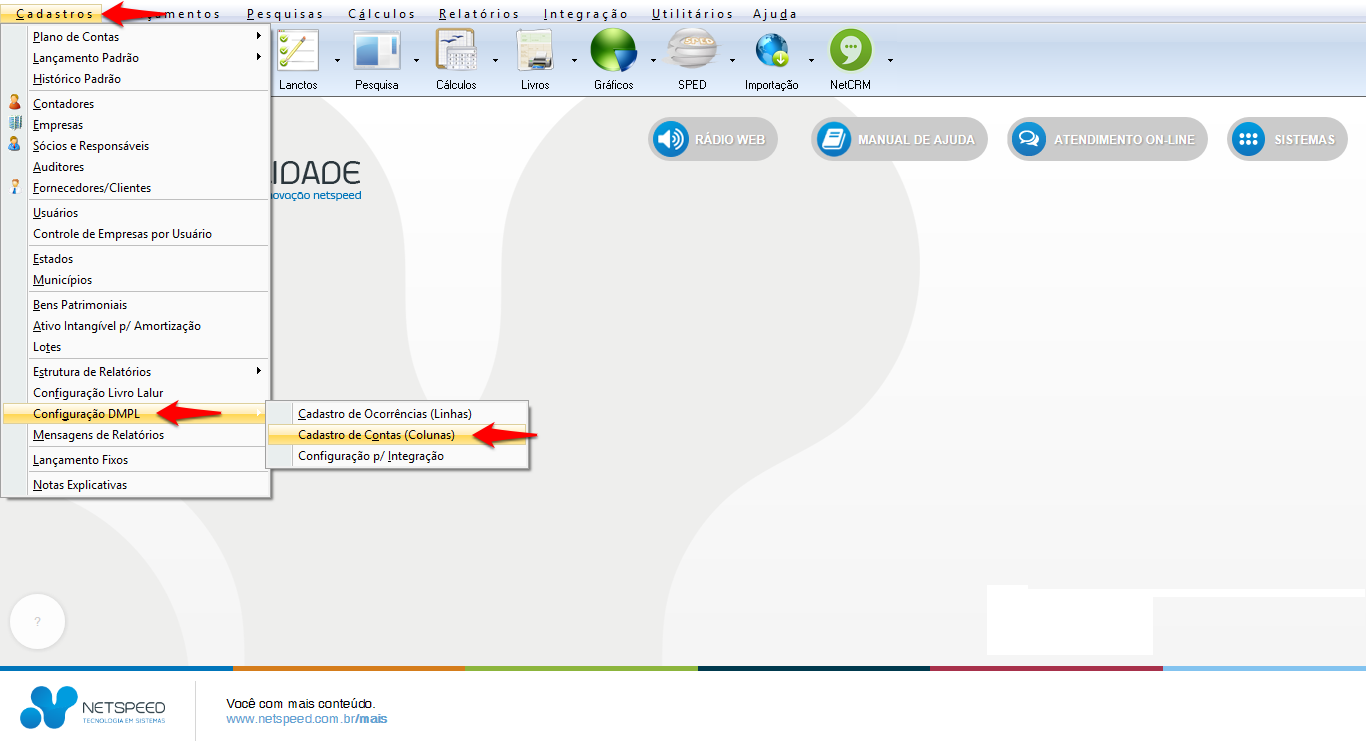
Task: Follow the www.netspeed.com.br/mais link
Action: pos(307,719)
